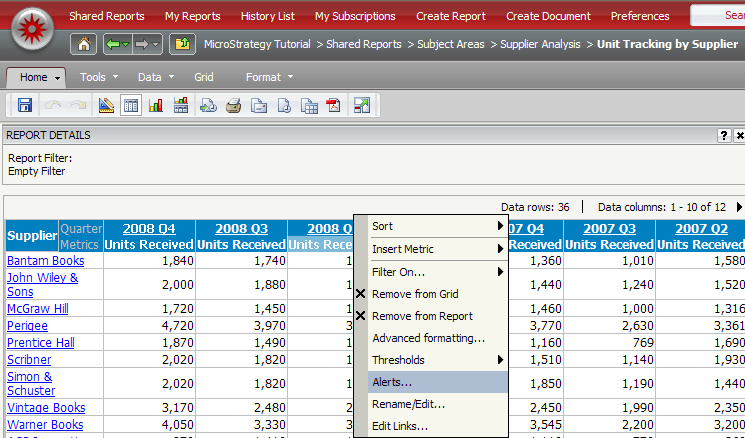The height and width of the screenshot is (438, 745).
Task: Go up one folder level icon
Action: click(183, 44)
